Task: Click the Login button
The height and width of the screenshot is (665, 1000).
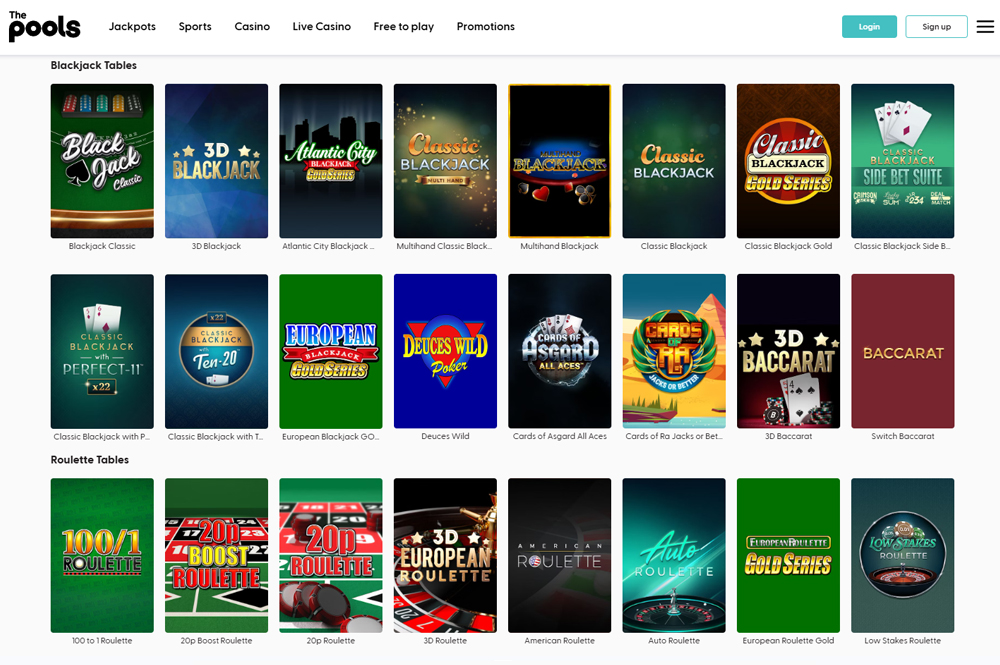Action: coord(869,27)
